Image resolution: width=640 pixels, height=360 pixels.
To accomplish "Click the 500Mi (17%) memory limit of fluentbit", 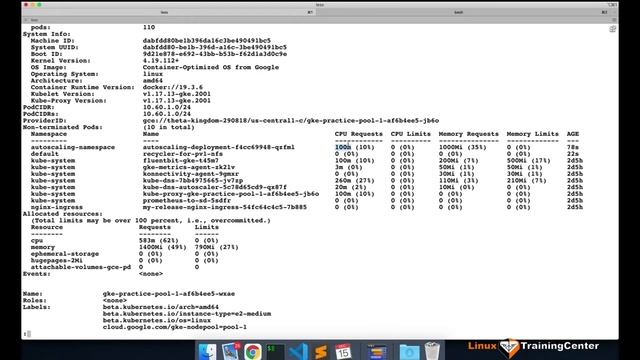I will pos(529,160).
